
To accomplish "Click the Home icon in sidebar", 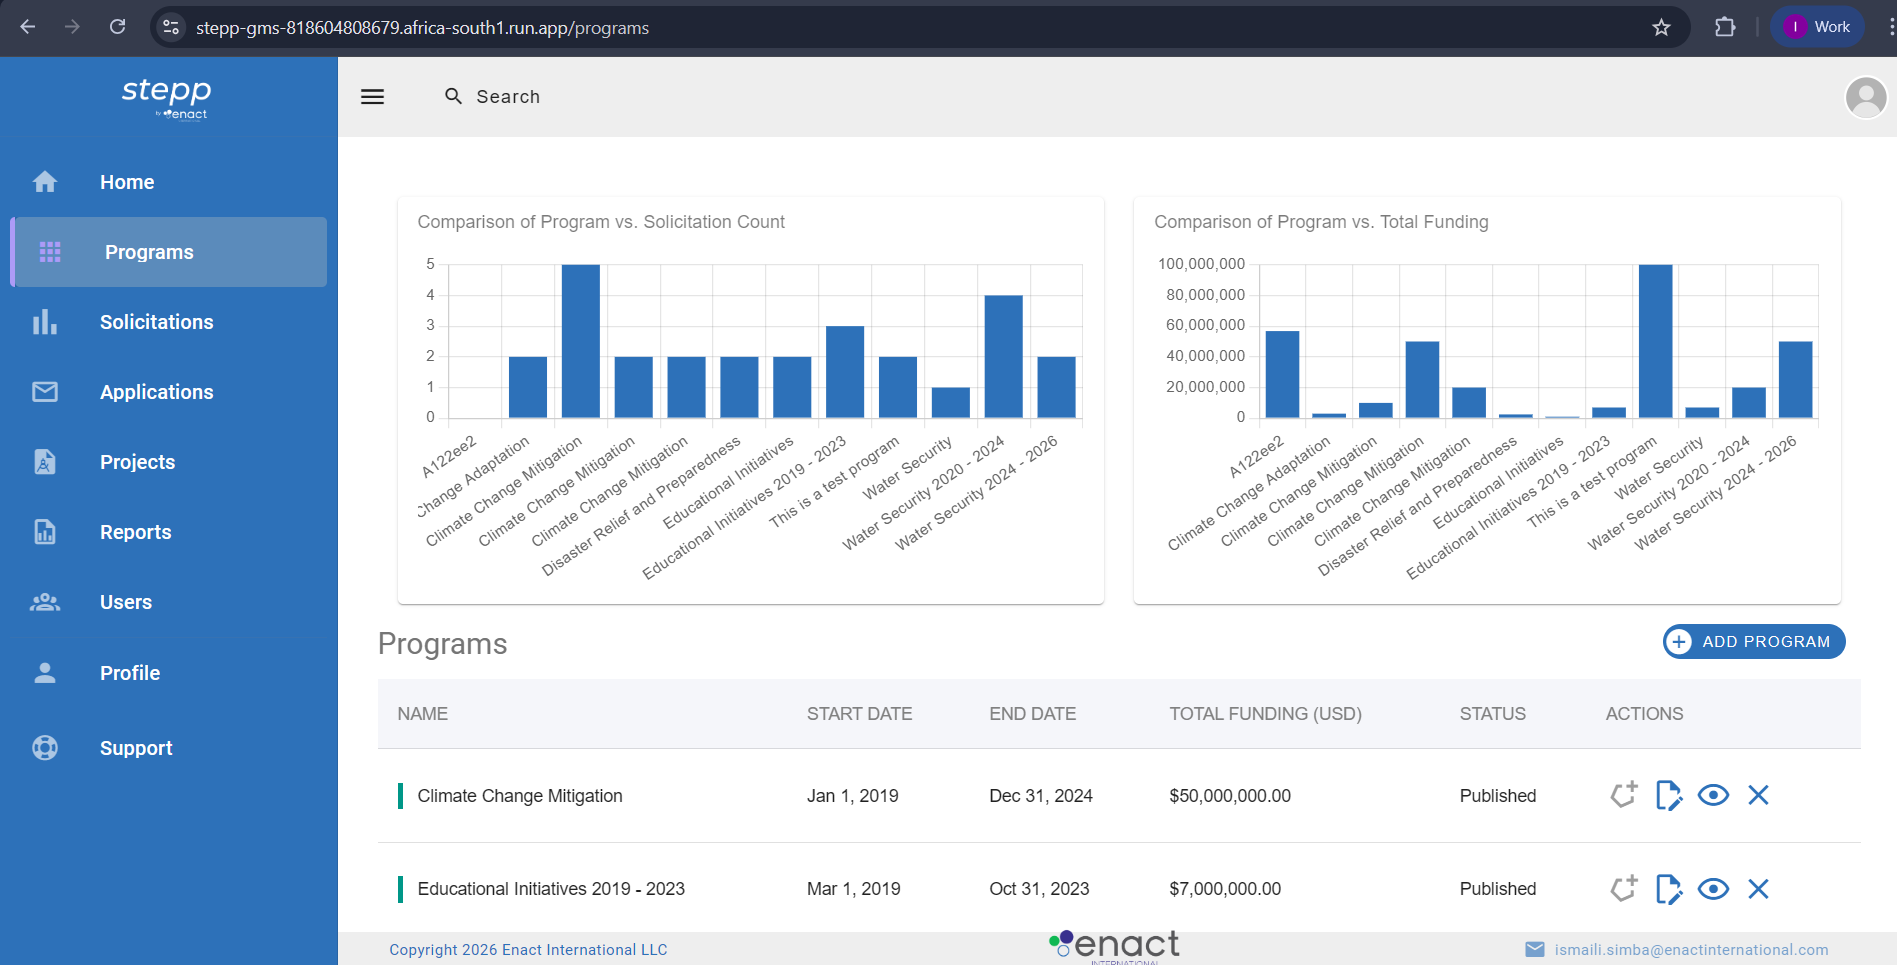I will 45,182.
